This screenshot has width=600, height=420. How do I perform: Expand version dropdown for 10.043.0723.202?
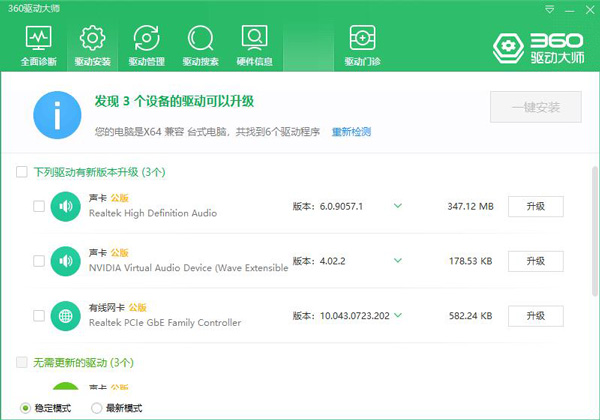tap(398, 315)
